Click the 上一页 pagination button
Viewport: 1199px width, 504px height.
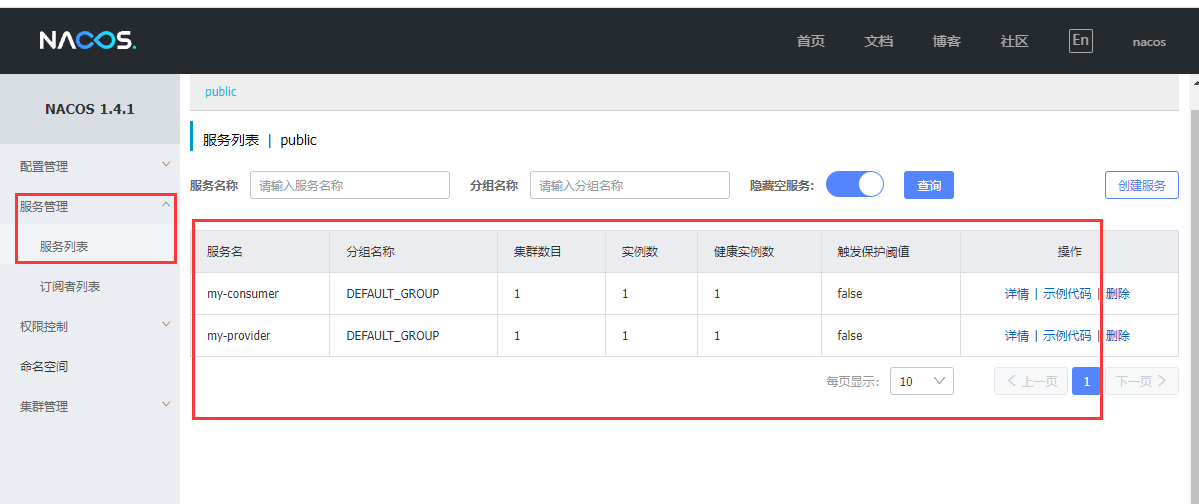(1031, 381)
